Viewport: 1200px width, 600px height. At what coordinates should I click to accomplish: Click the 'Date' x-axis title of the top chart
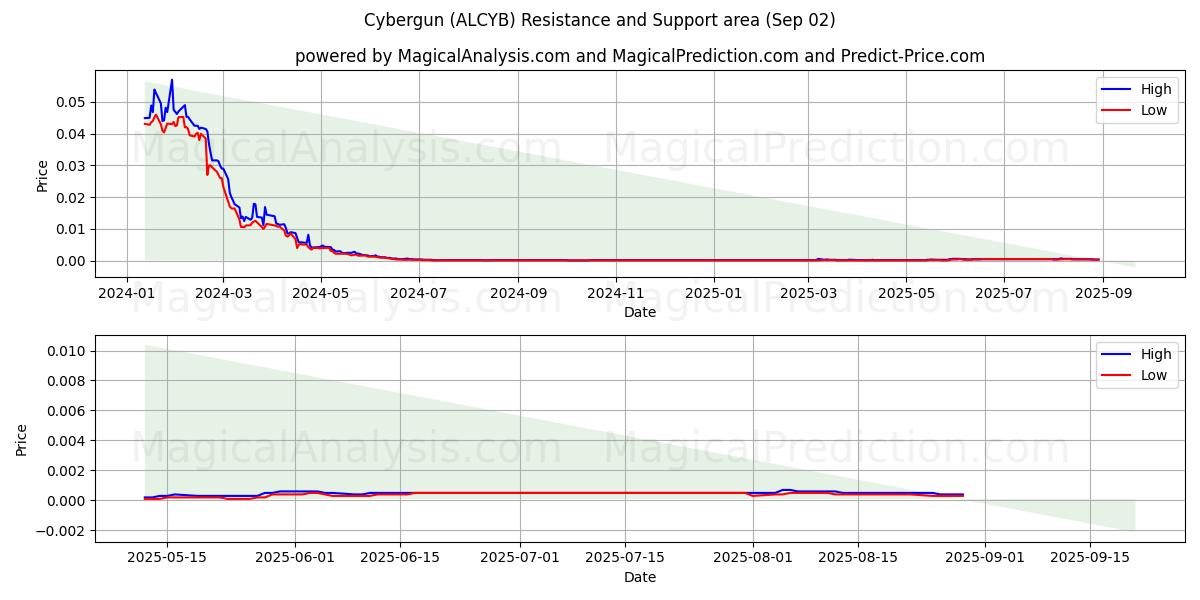point(640,312)
